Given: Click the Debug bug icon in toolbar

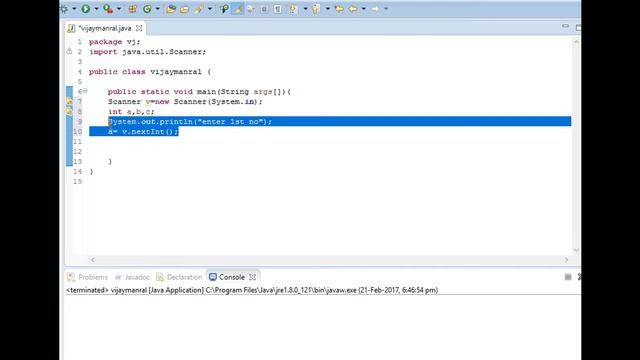Looking at the screenshot, I should tap(64, 9).
